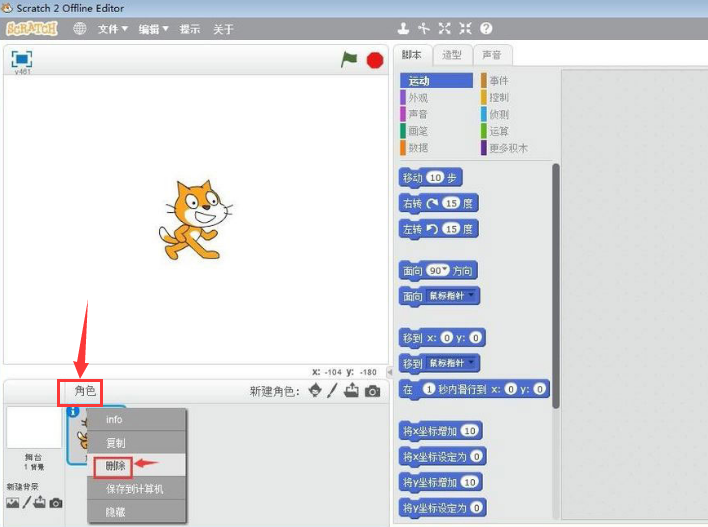Select the 舞台 stage thumbnail

point(34,428)
